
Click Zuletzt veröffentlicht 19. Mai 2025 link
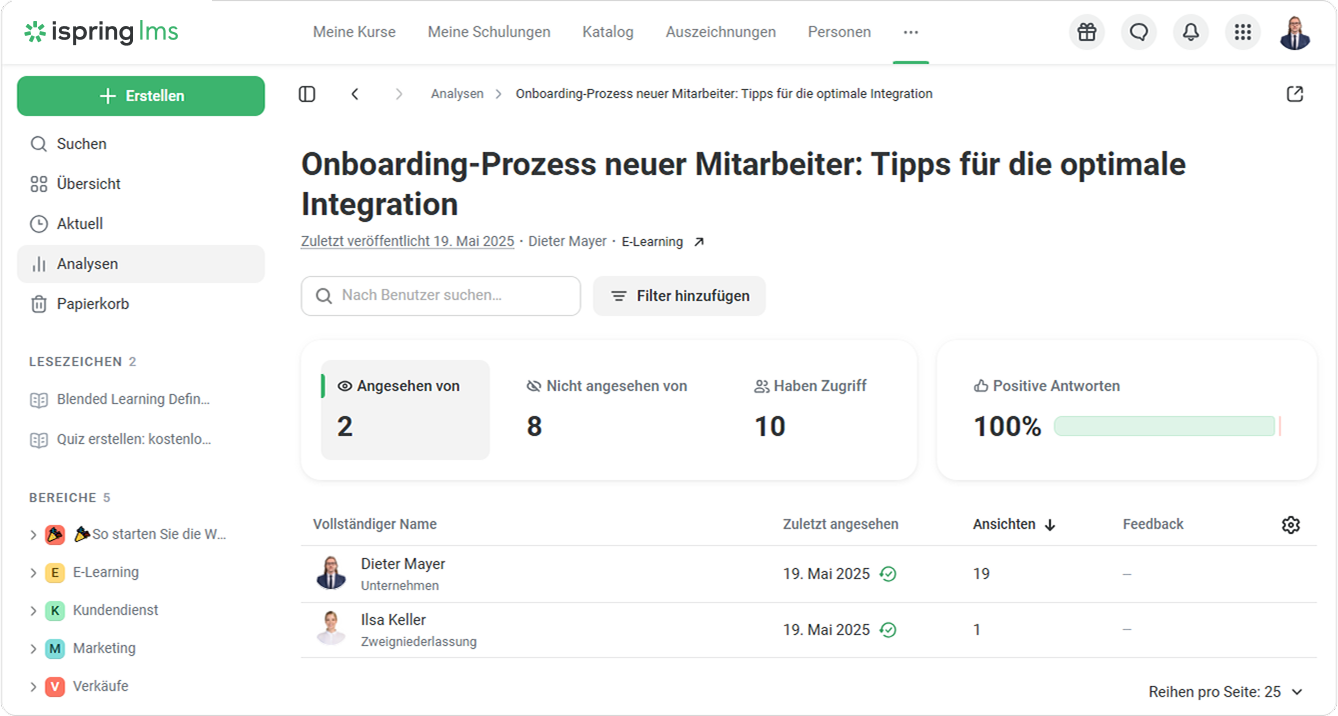408,242
